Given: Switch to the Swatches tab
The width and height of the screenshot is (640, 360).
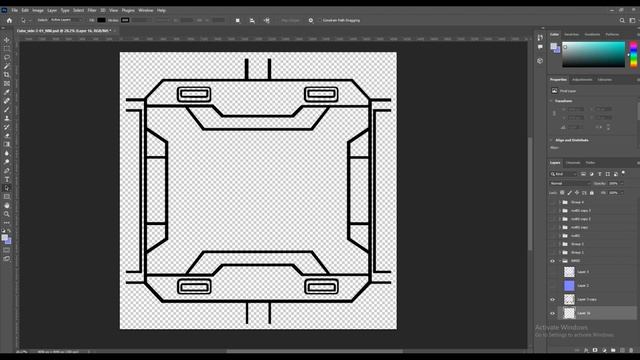Looking at the screenshot, I should point(571,35).
